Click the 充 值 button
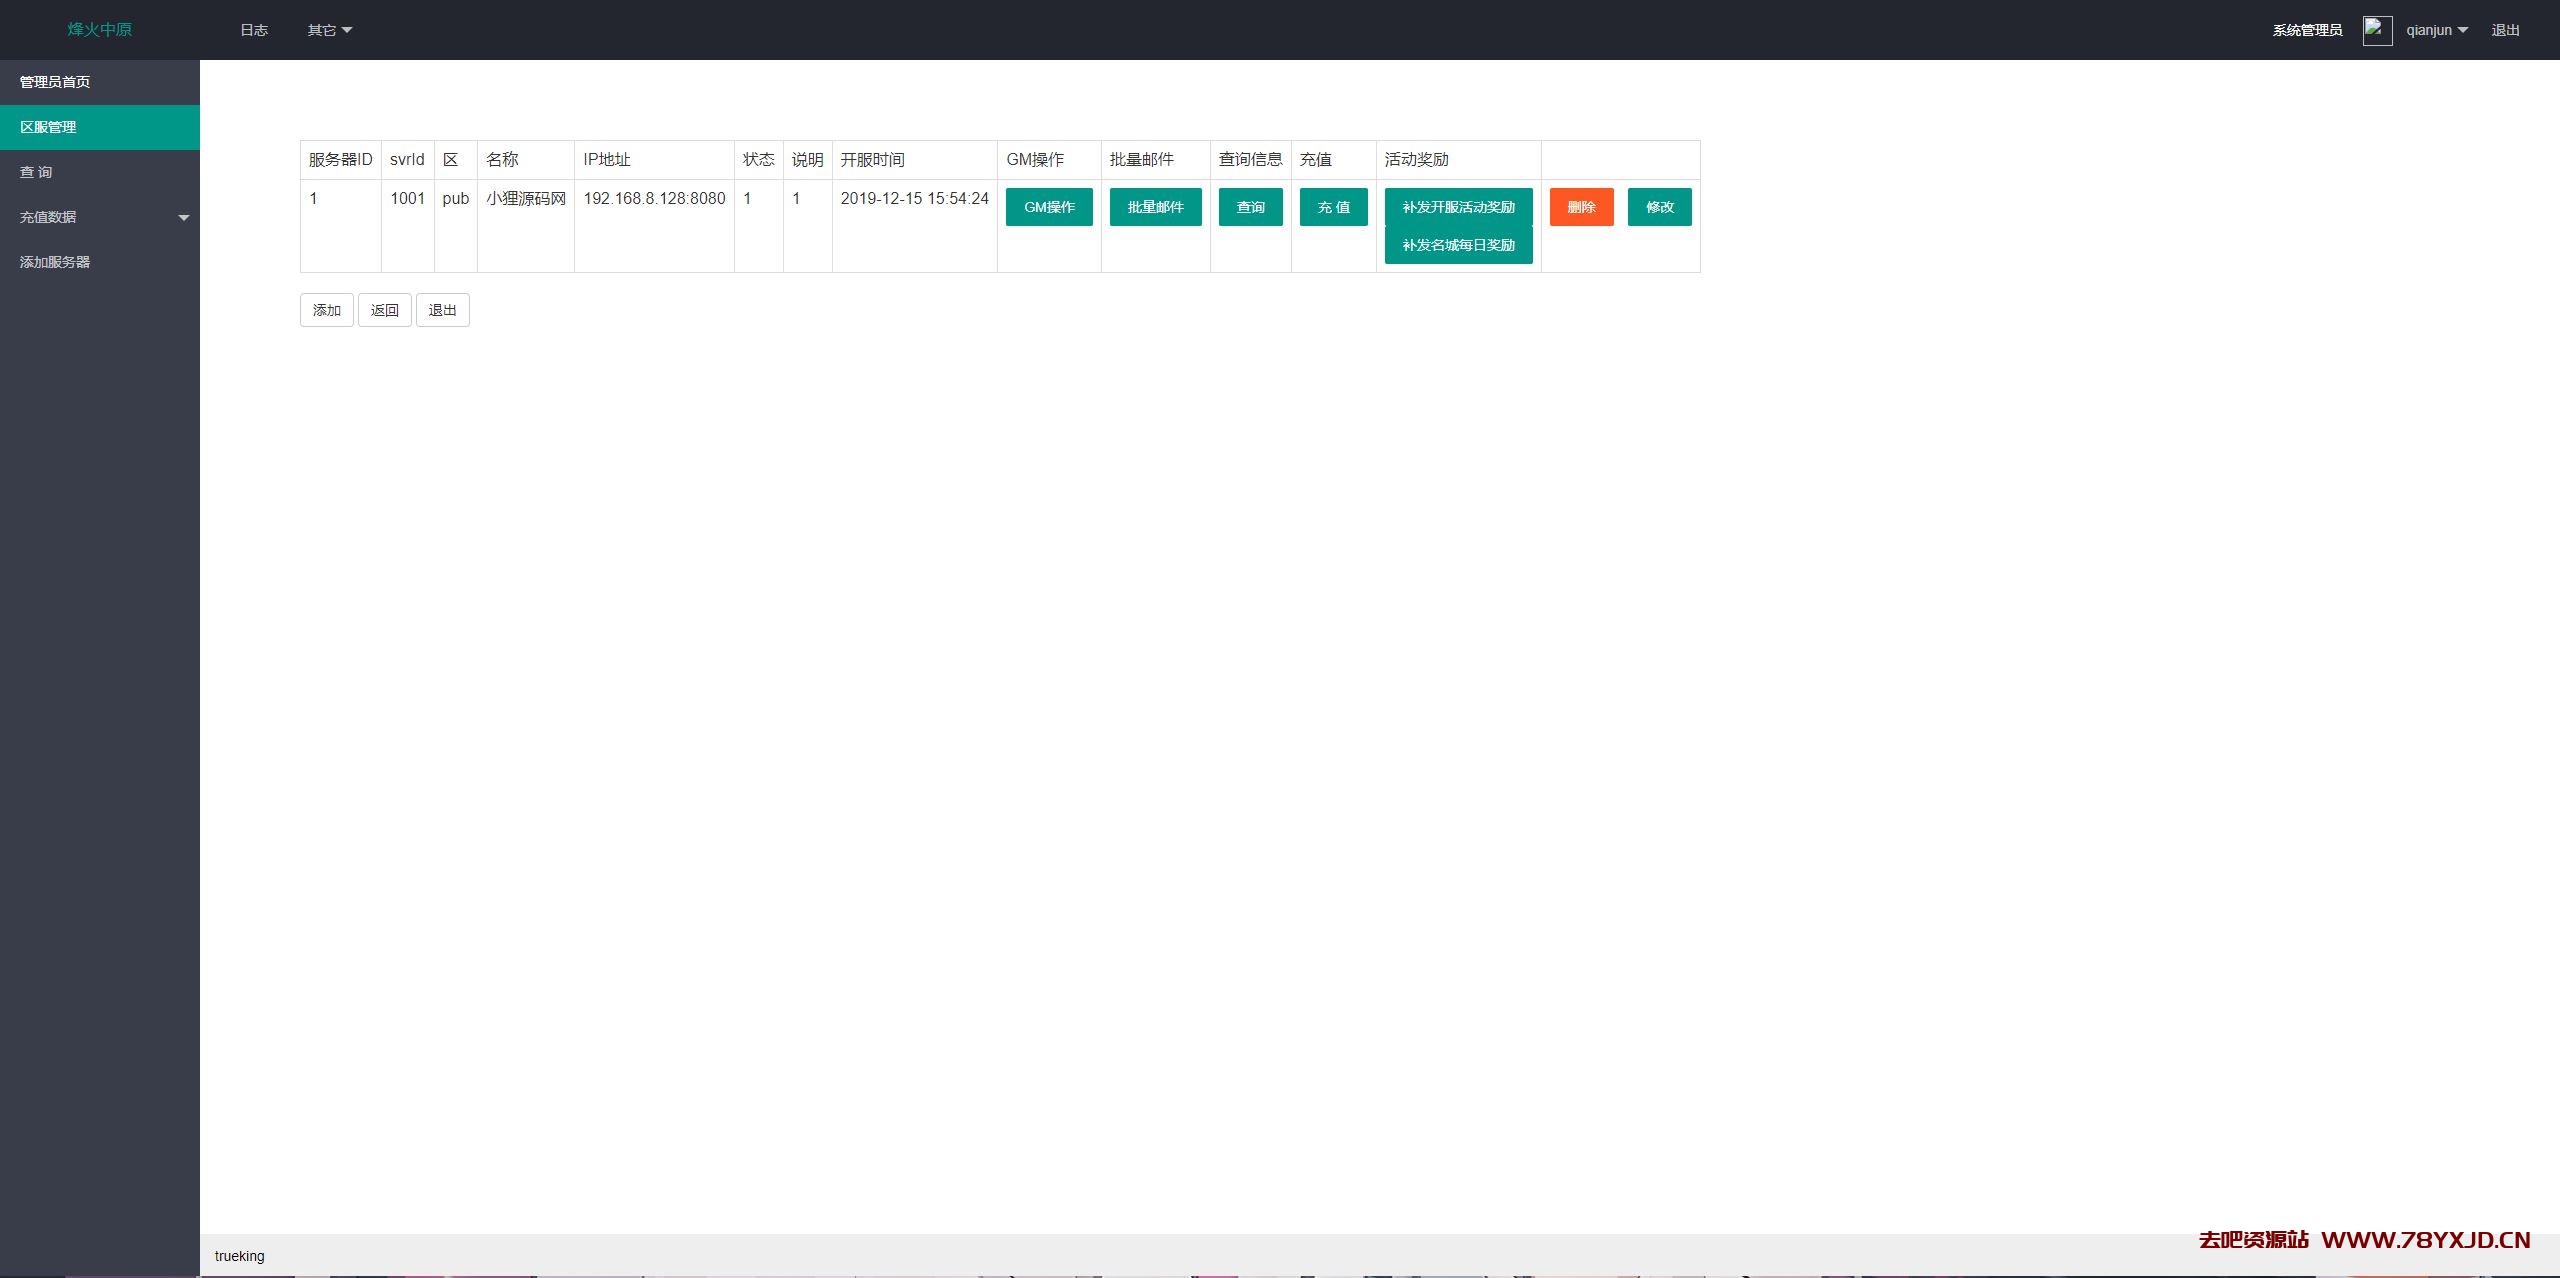Viewport: 2560px width, 1278px height. [1333, 207]
